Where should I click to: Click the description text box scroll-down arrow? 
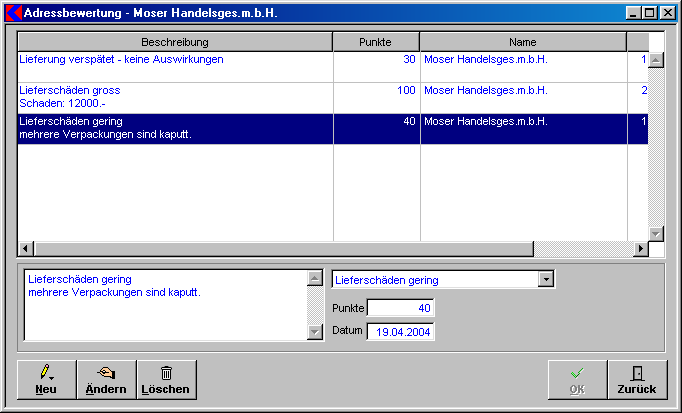(x=314, y=334)
